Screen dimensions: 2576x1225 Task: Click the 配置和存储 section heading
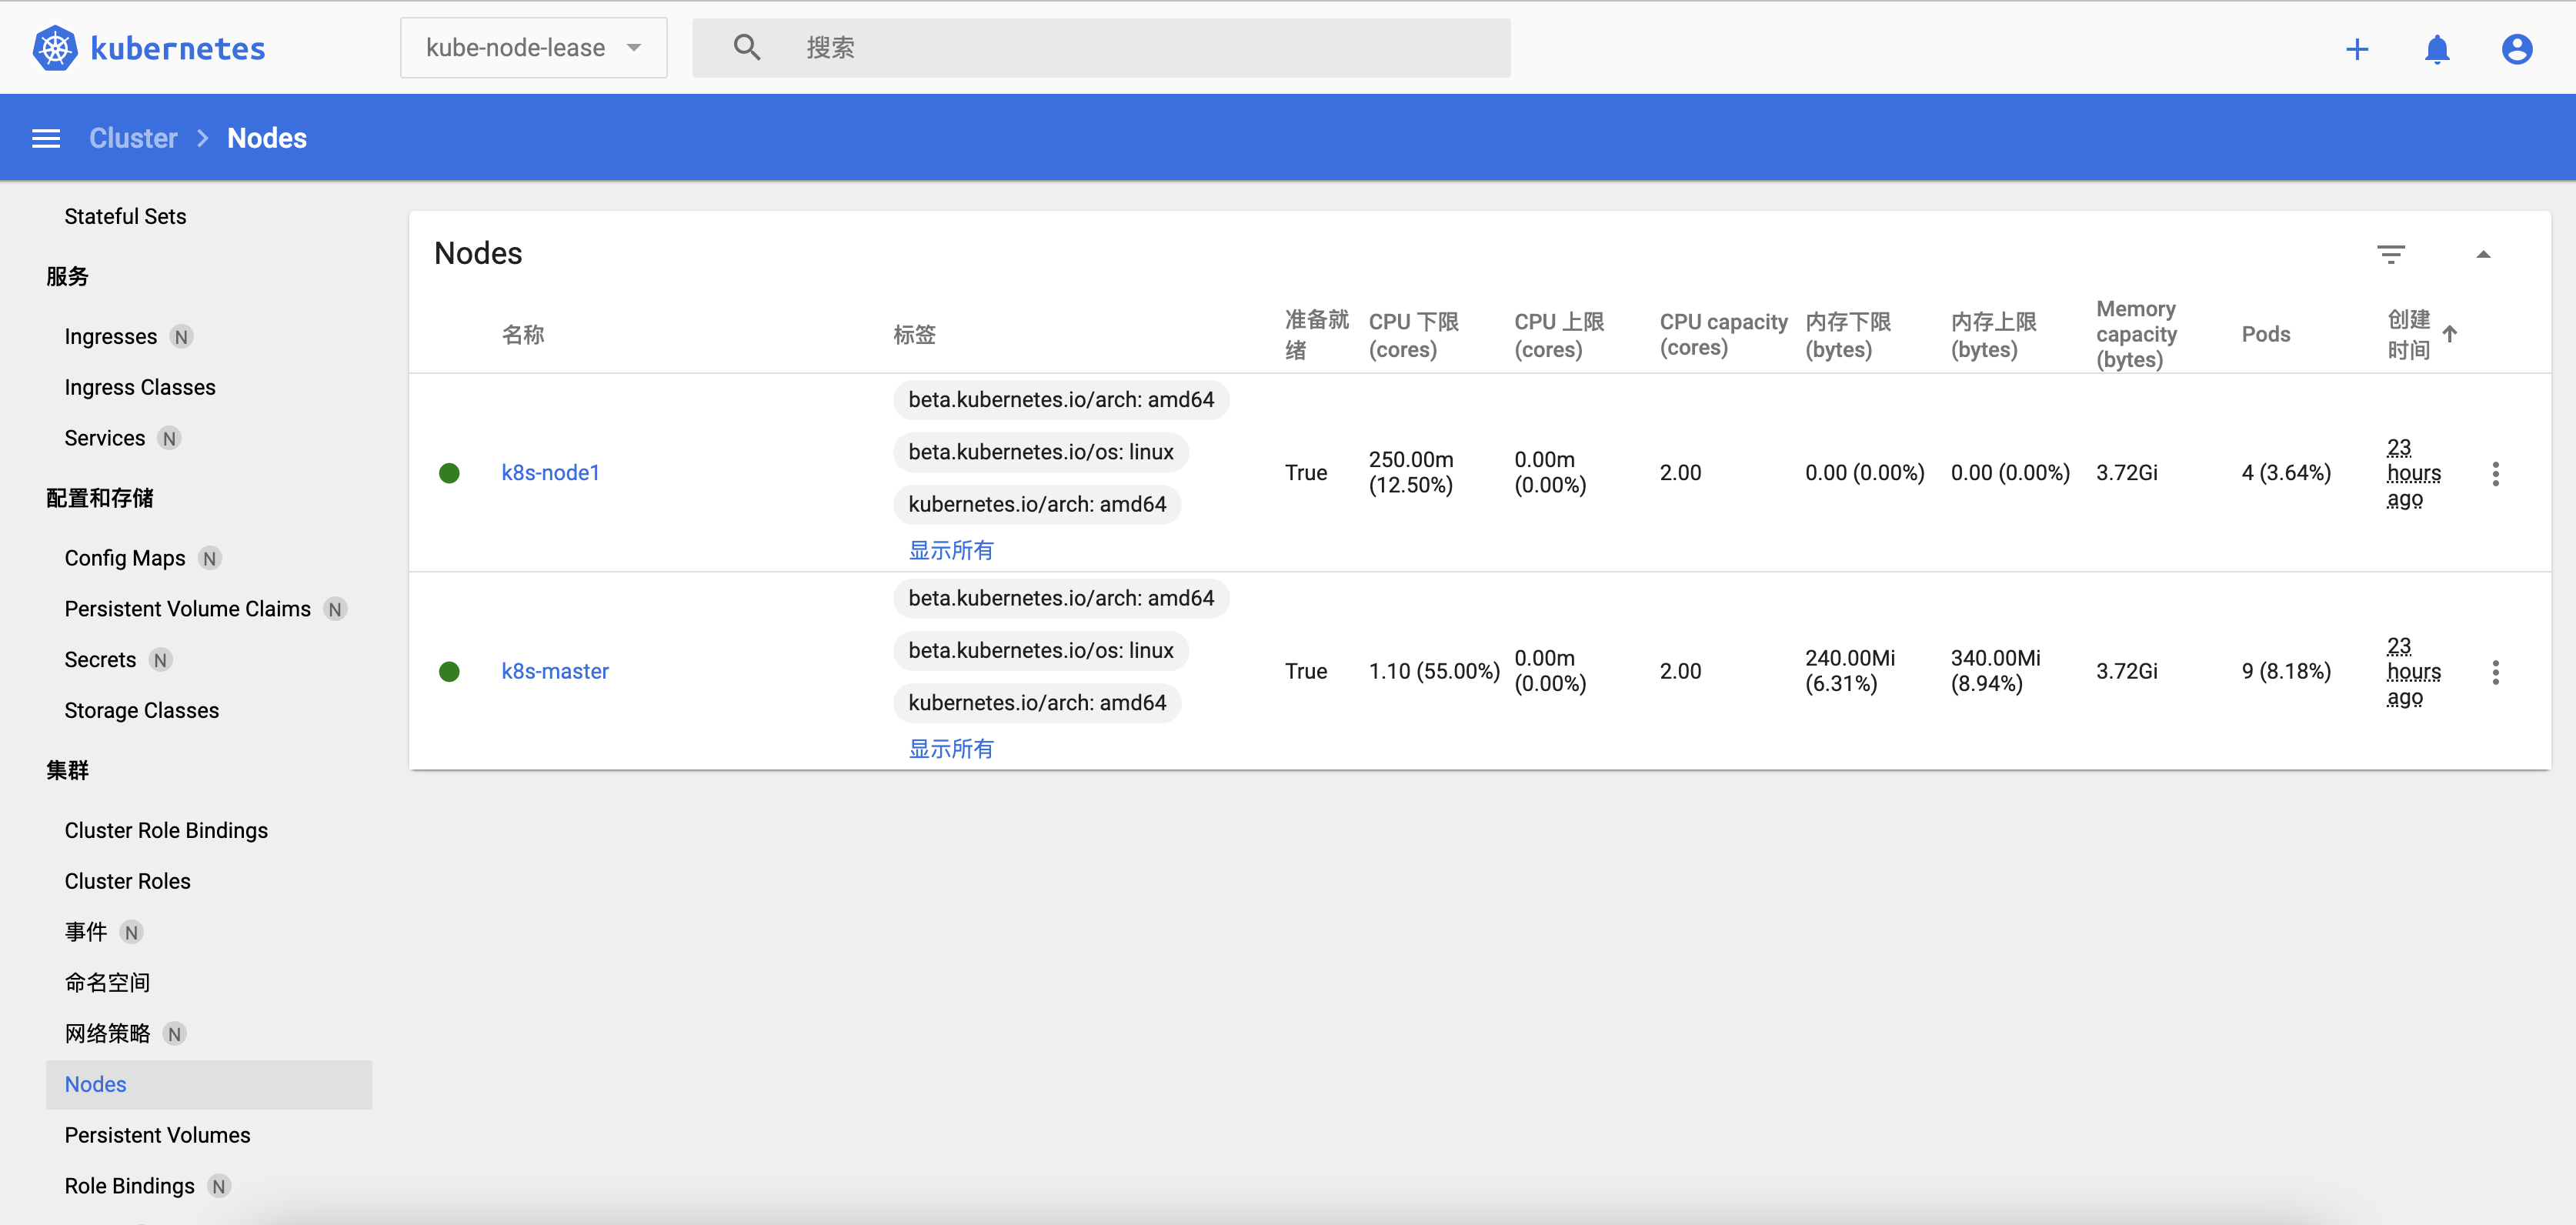tap(99, 498)
